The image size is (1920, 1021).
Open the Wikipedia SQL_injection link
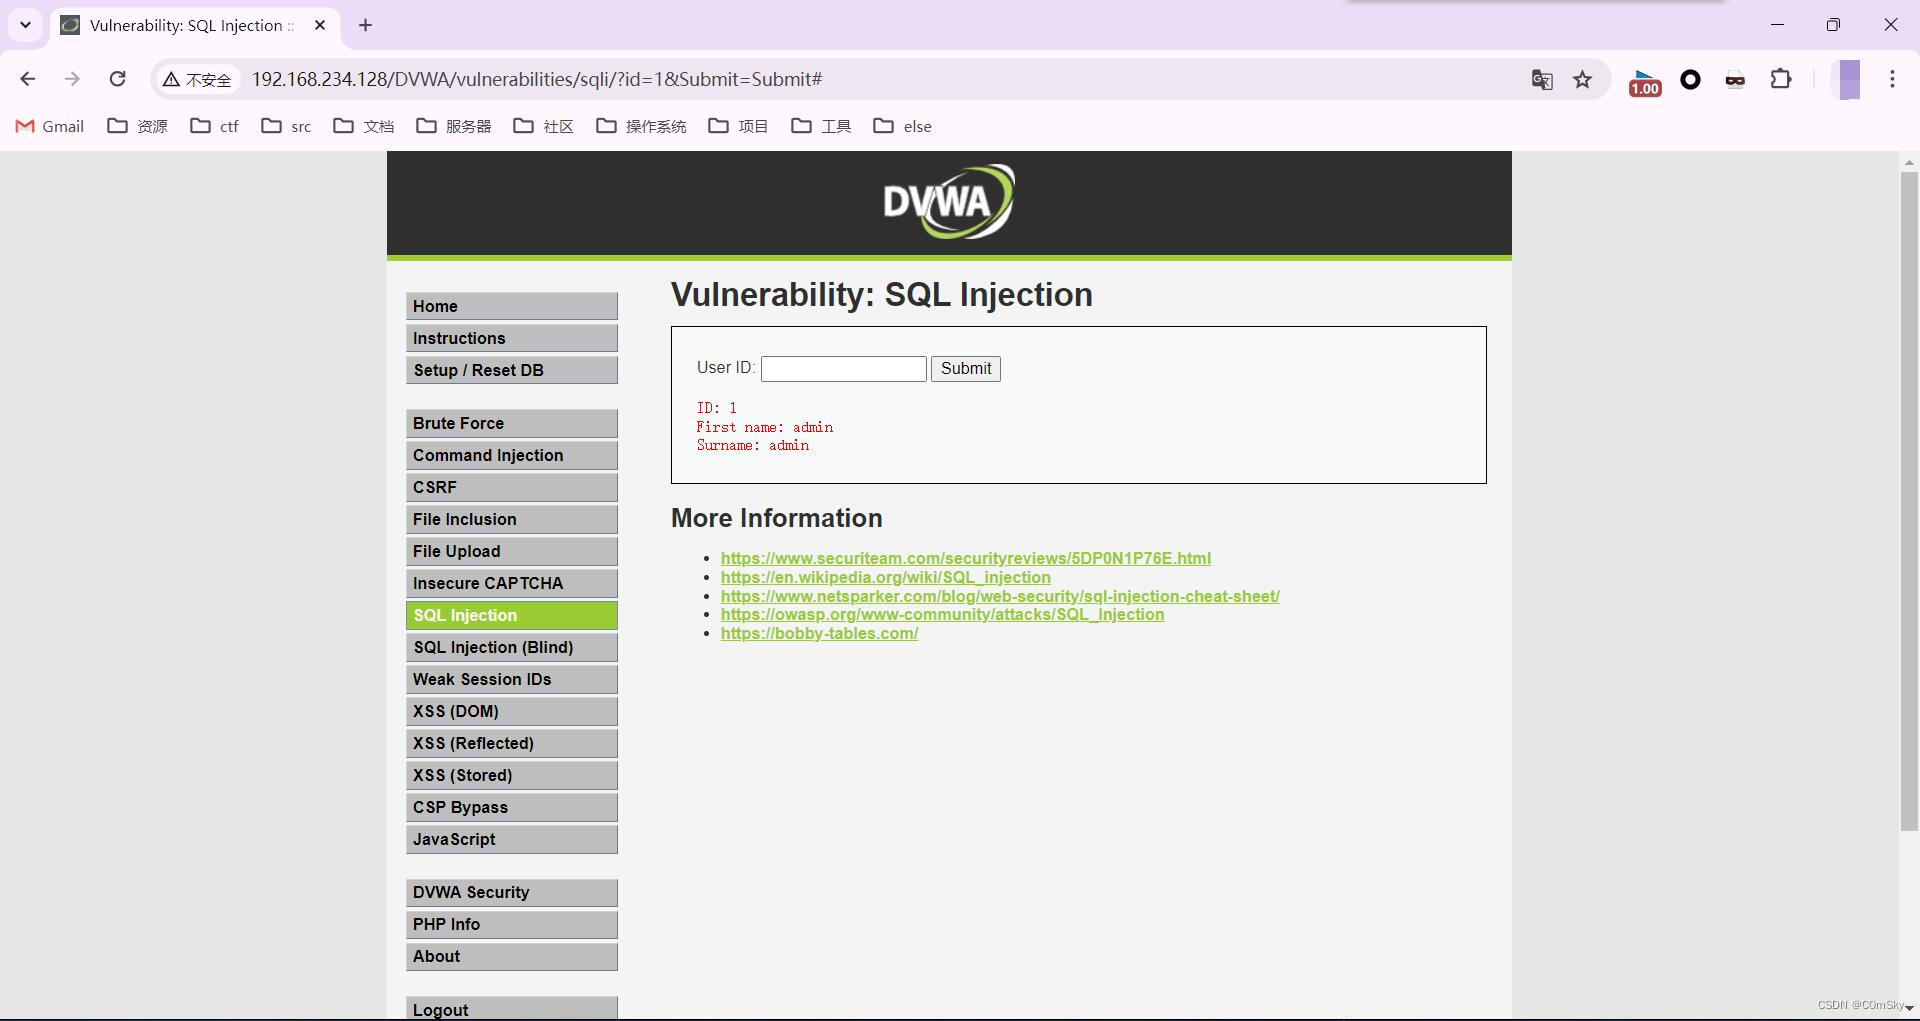pyautogui.click(x=886, y=577)
